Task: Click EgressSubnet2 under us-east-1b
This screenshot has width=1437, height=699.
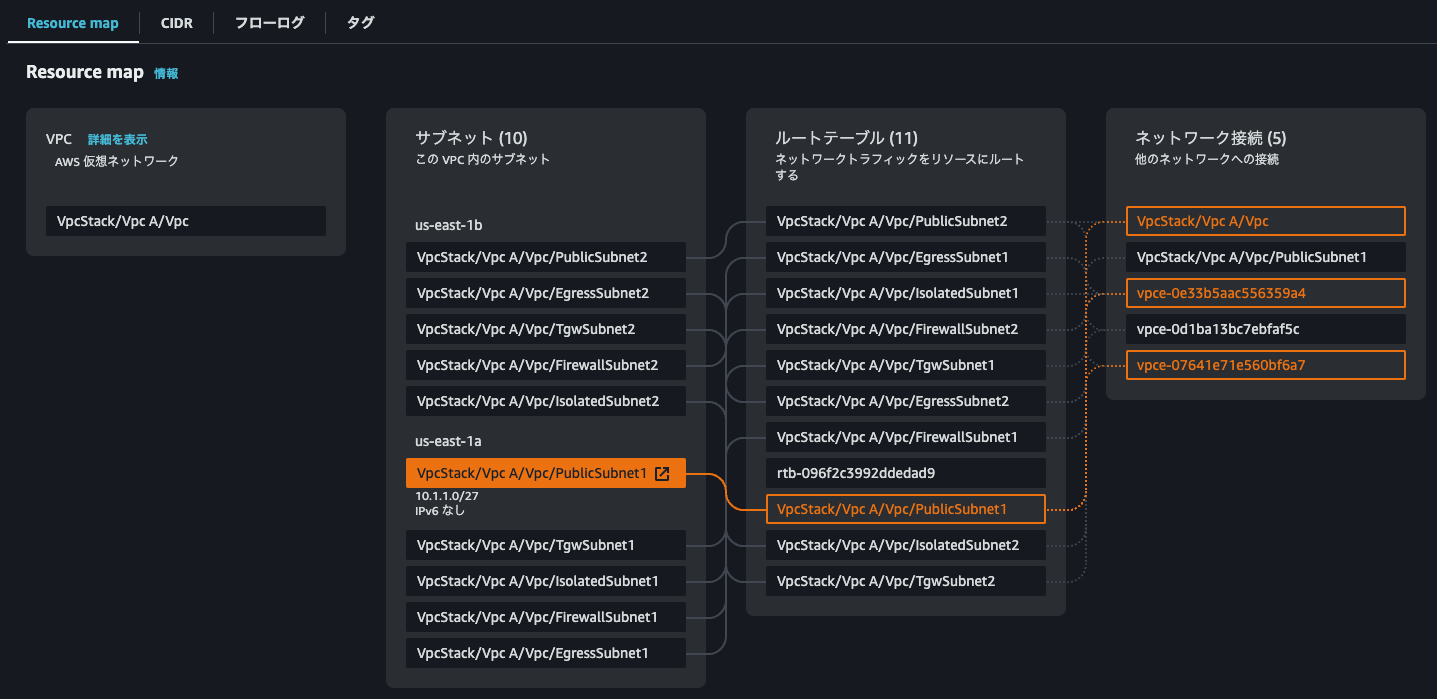Action: (545, 293)
